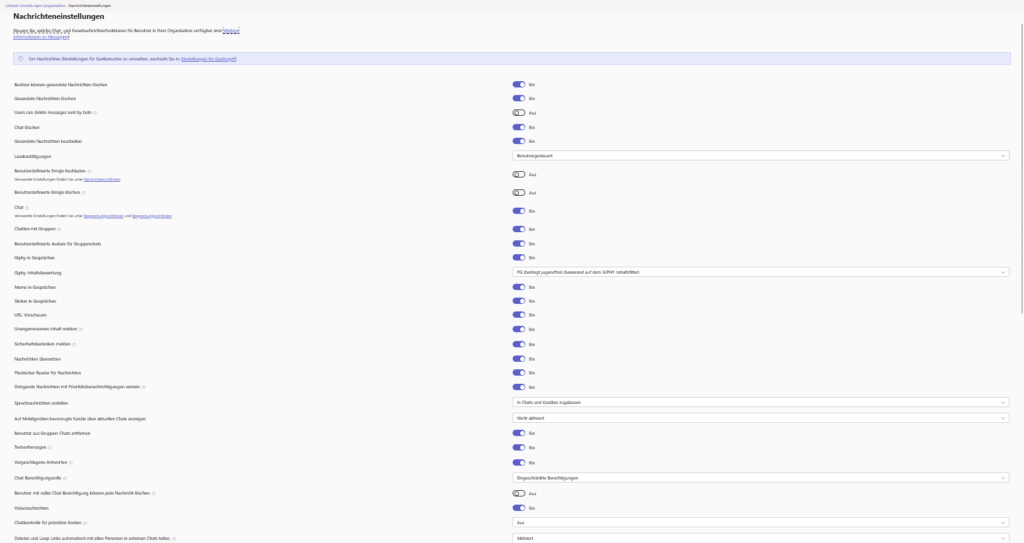This screenshot has height=543, width=1024.
Task: Enable 'Benutzerdefinierte Emojis löschen' toggle
Action: pos(518,192)
